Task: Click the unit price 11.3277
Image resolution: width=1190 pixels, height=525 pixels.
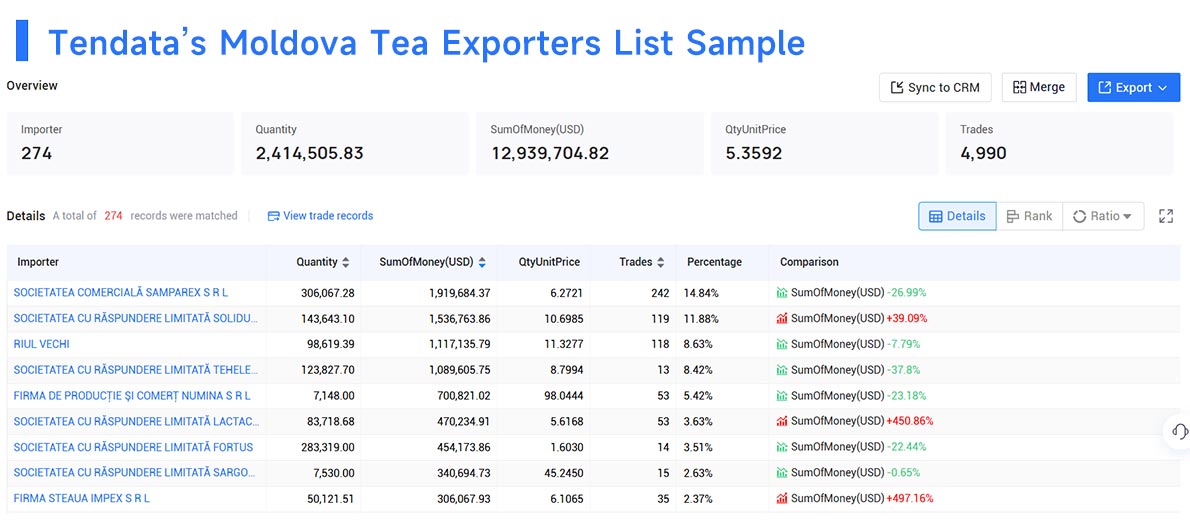Action: 564,344
